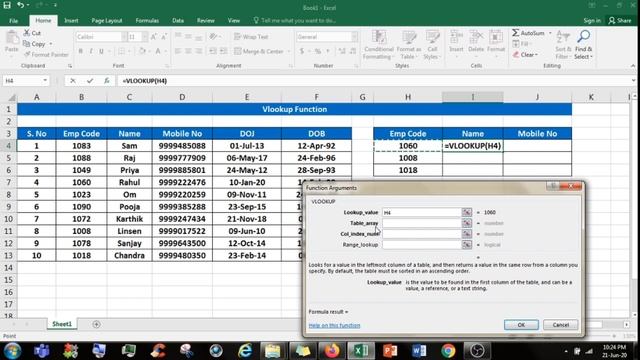Viewport: 640px width, 360px height.
Task: Open Find & Select magnifier menu
Action: [583, 45]
